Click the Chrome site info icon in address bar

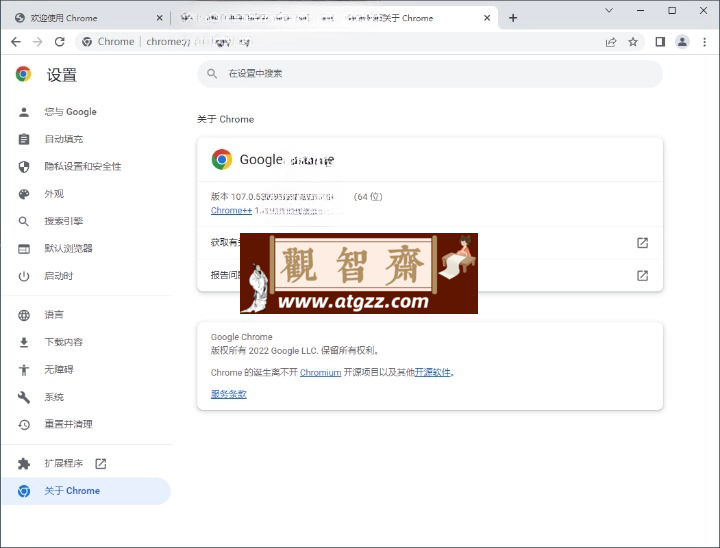tap(87, 42)
